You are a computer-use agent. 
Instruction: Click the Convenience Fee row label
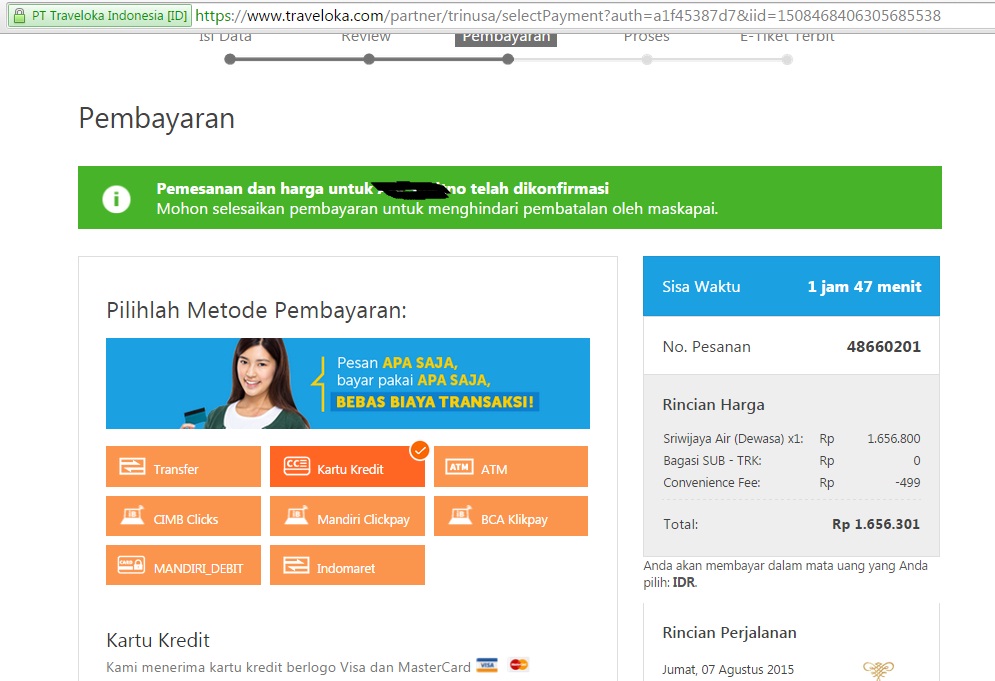[x=711, y=482]
